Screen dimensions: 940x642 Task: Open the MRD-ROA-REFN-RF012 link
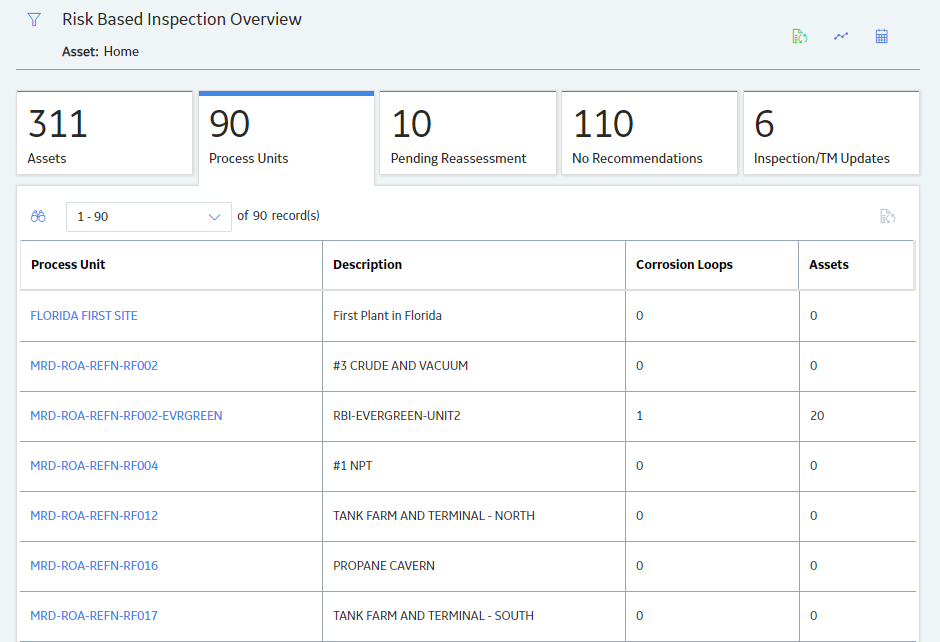[x=94, y=516]
